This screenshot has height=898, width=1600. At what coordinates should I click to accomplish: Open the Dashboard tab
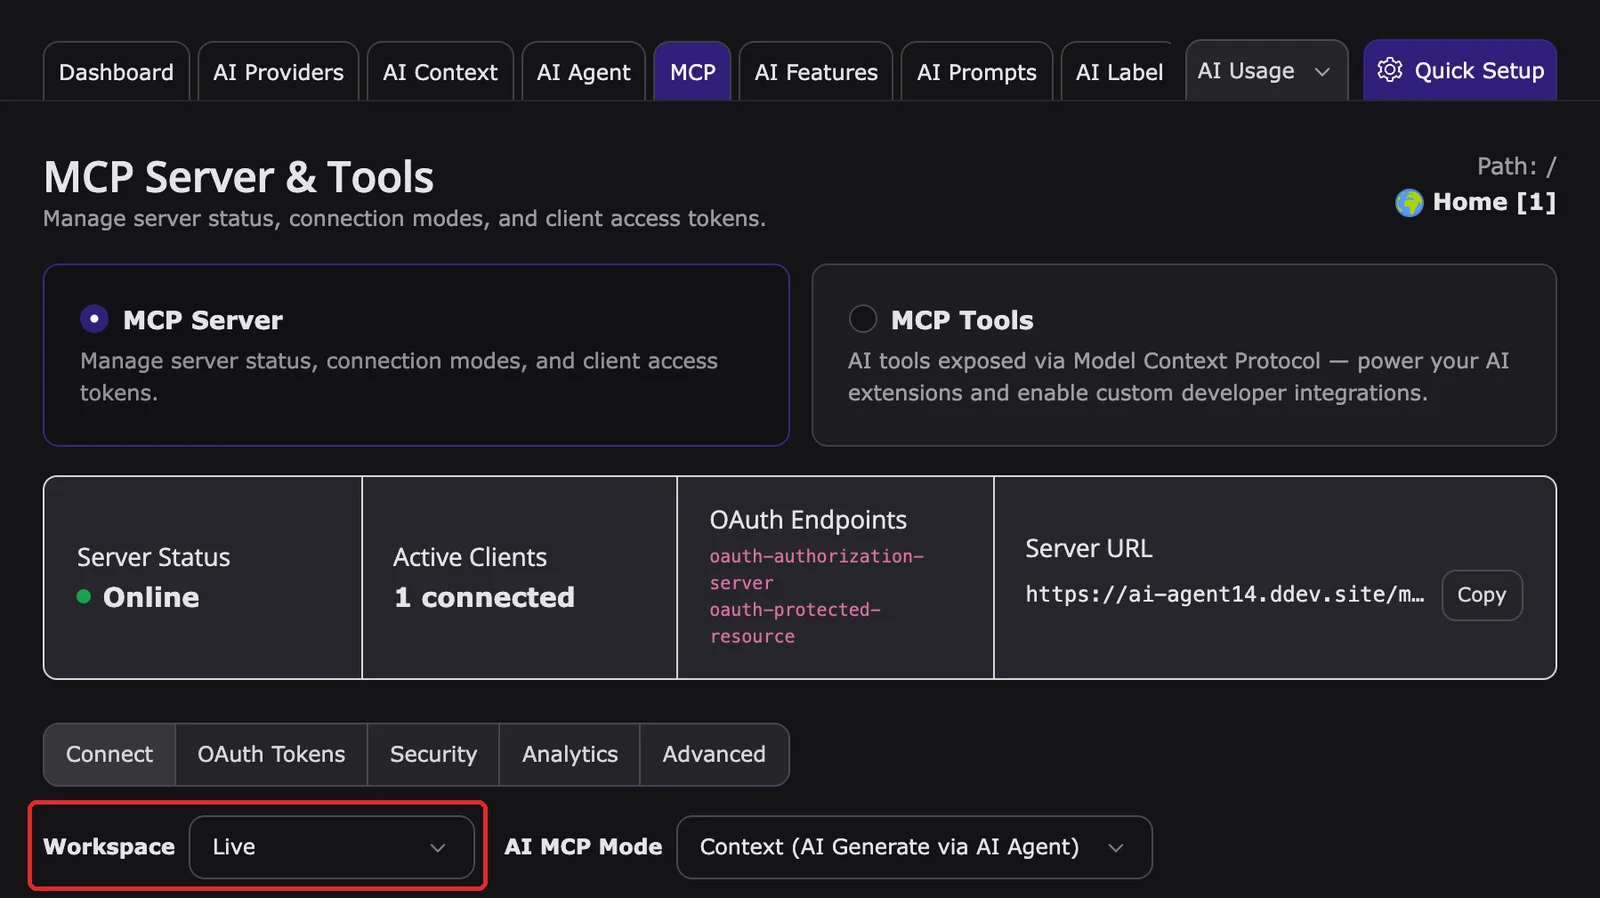(x=116, y=72)
